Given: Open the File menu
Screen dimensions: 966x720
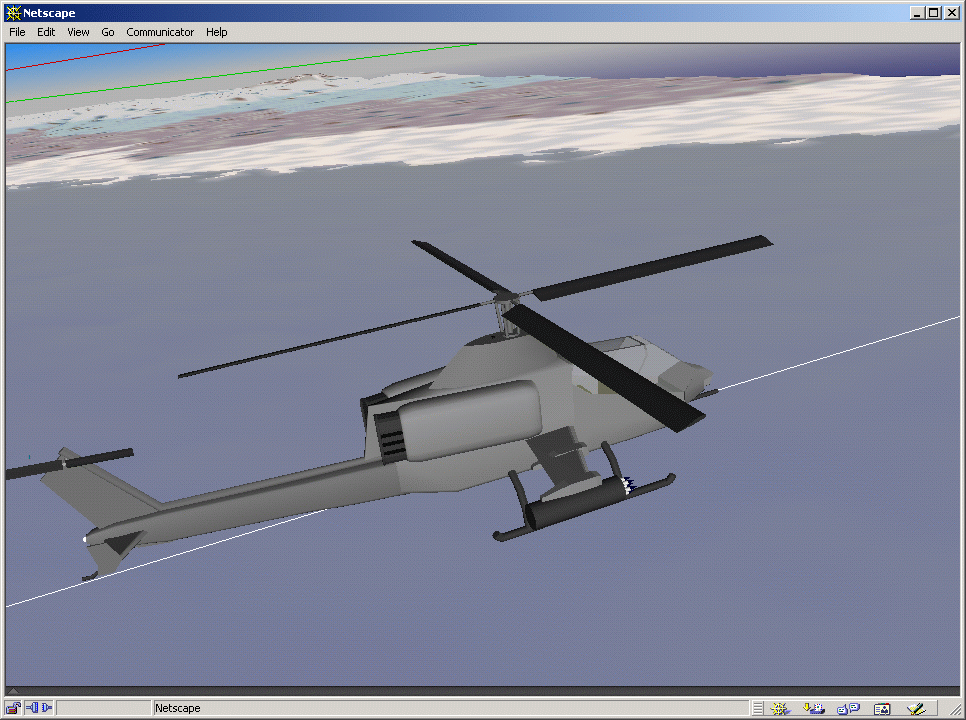Looking at the screenshot, I should (17, 32).
